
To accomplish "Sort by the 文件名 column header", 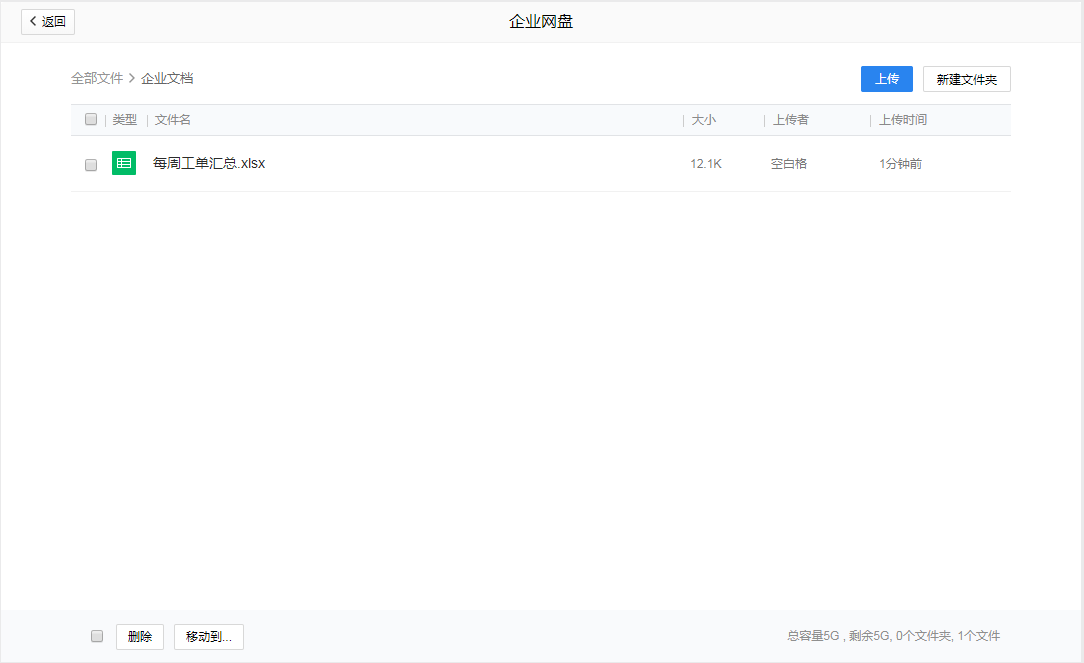I will [173, 120].
